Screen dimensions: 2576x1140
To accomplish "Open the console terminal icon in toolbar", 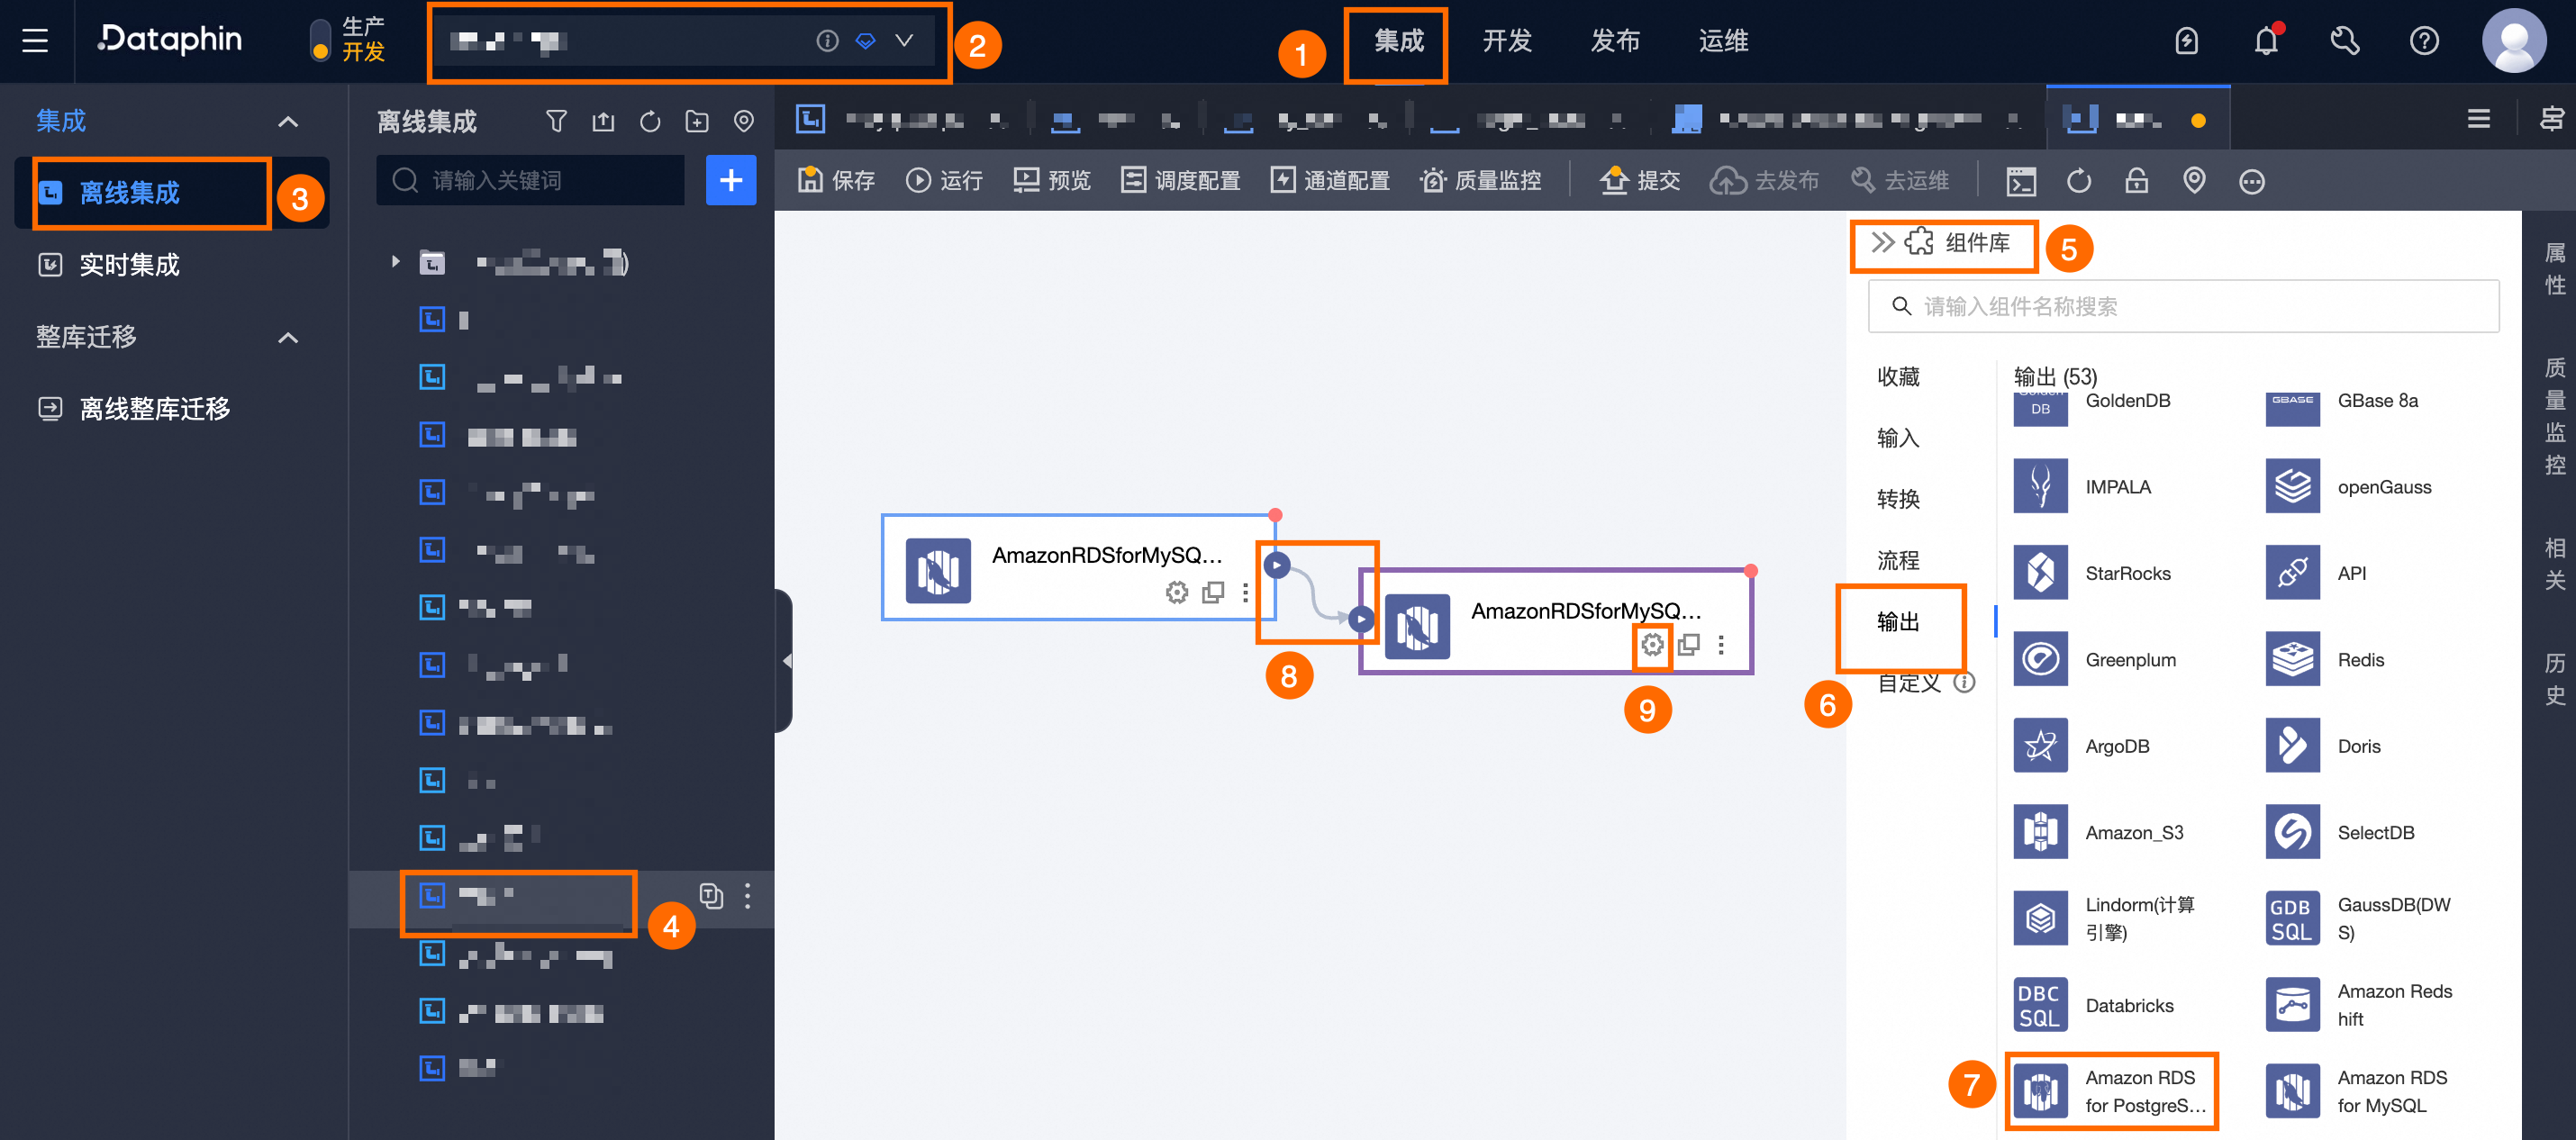I will pos(2021,181).
